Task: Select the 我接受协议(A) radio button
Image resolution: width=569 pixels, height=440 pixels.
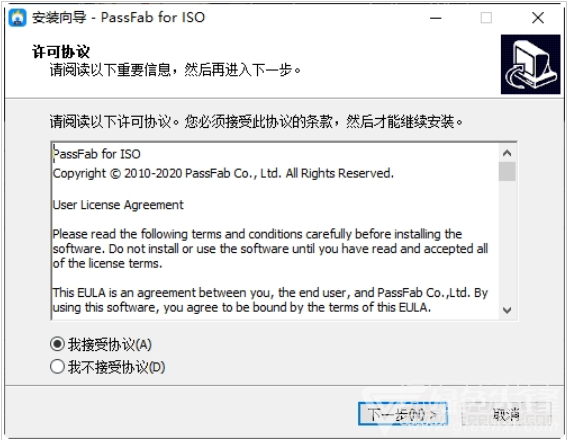Action: 57,344
